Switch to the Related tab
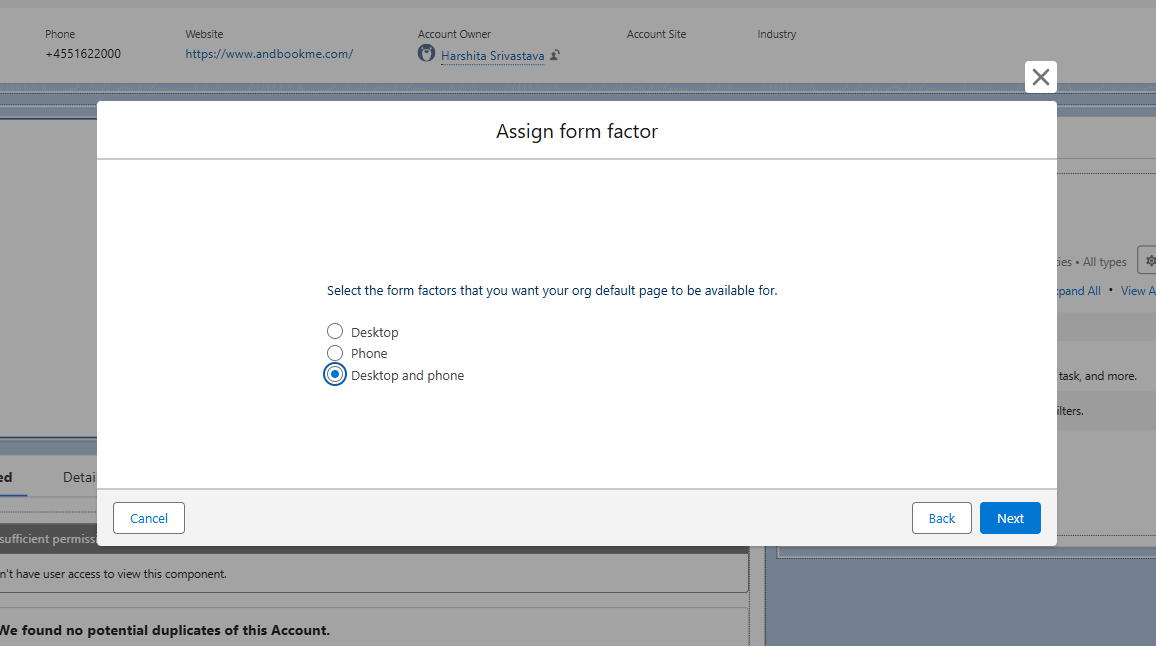 pos(8,477)
